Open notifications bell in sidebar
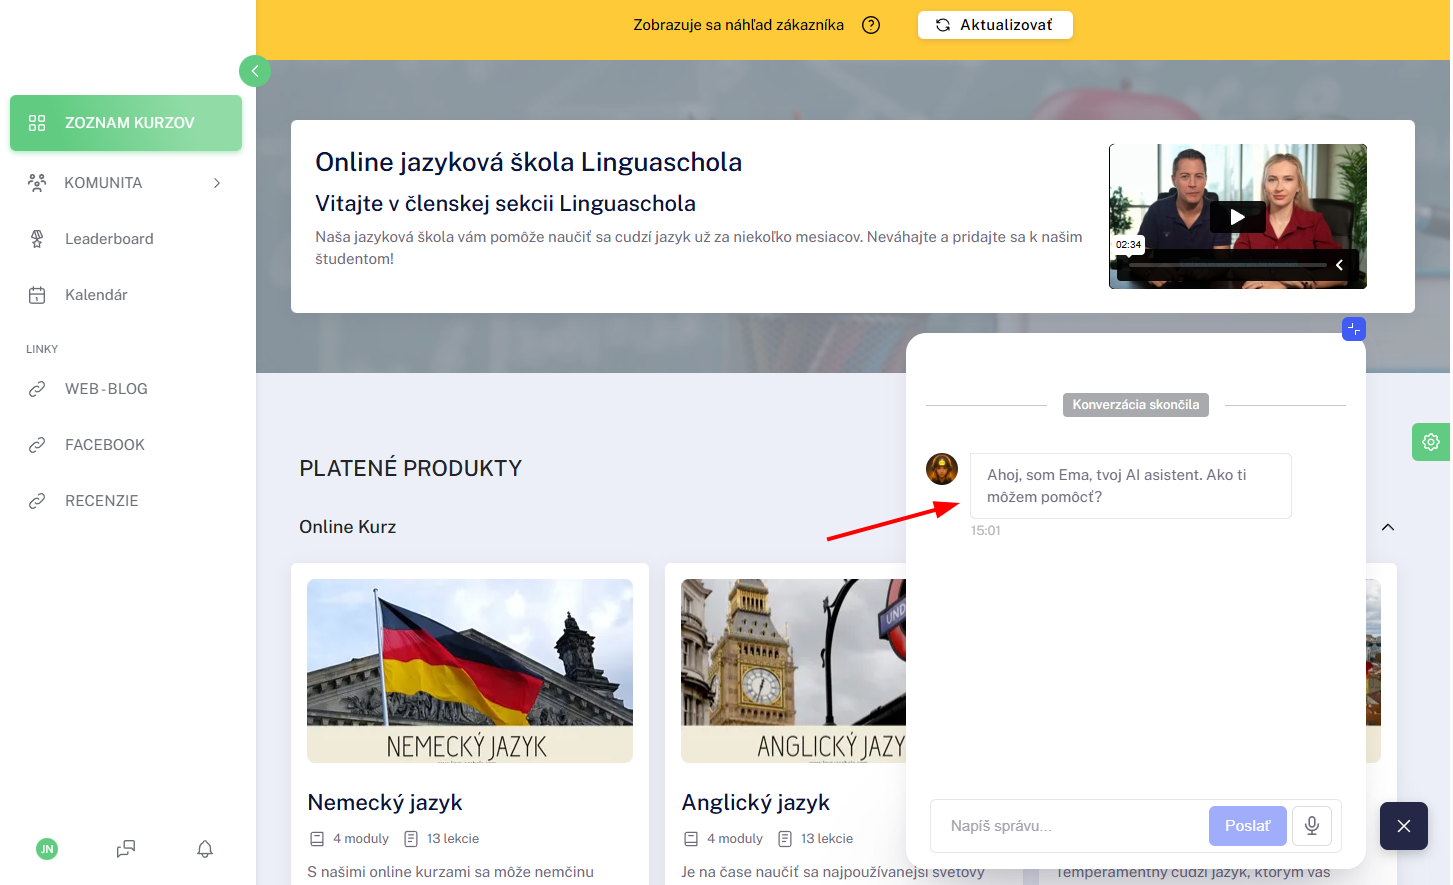The height and width of the screenshot is (885, 1453). tap(205, 849)
